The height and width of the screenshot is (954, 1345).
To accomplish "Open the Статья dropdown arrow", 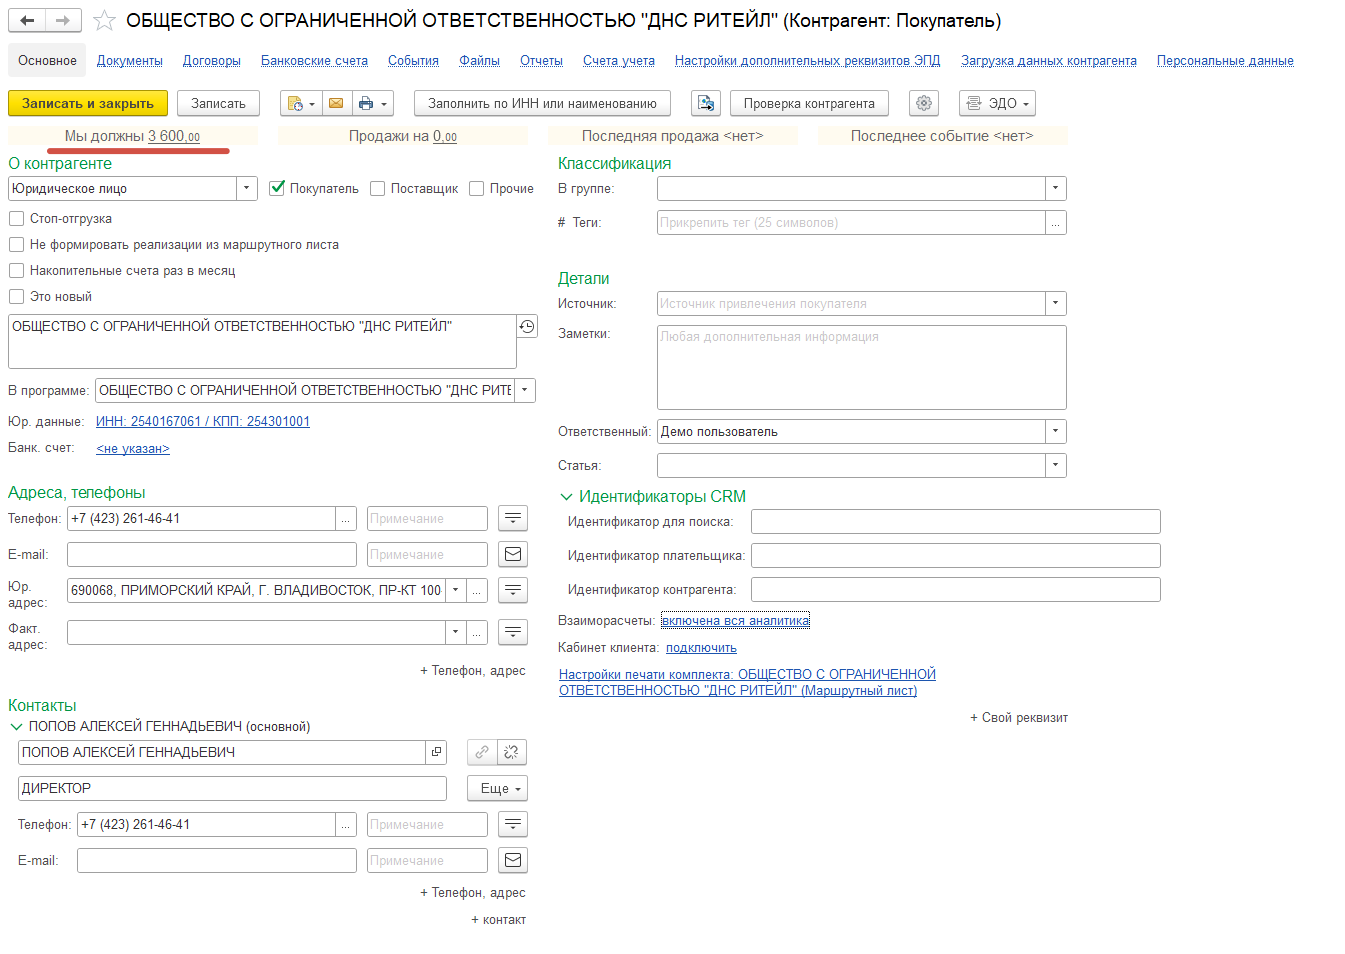I will 1056,466.
